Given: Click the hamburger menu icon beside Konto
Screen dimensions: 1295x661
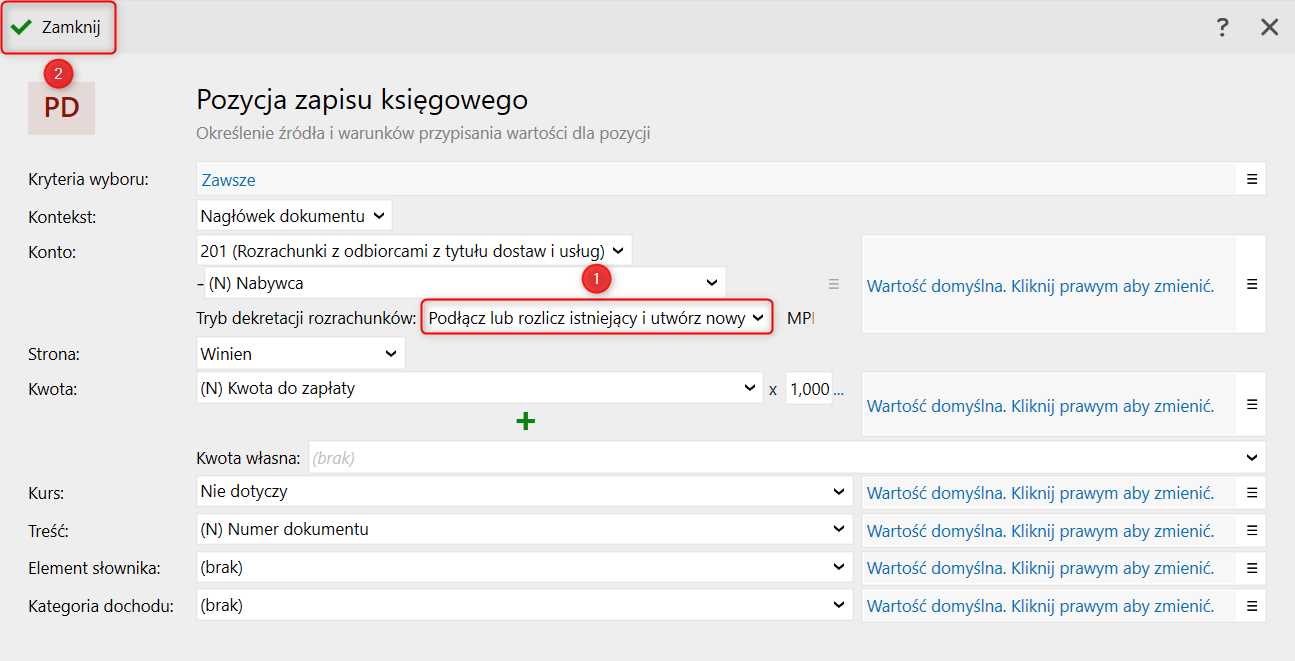Looking at the screenshot, I should (x=1251, y=284).
